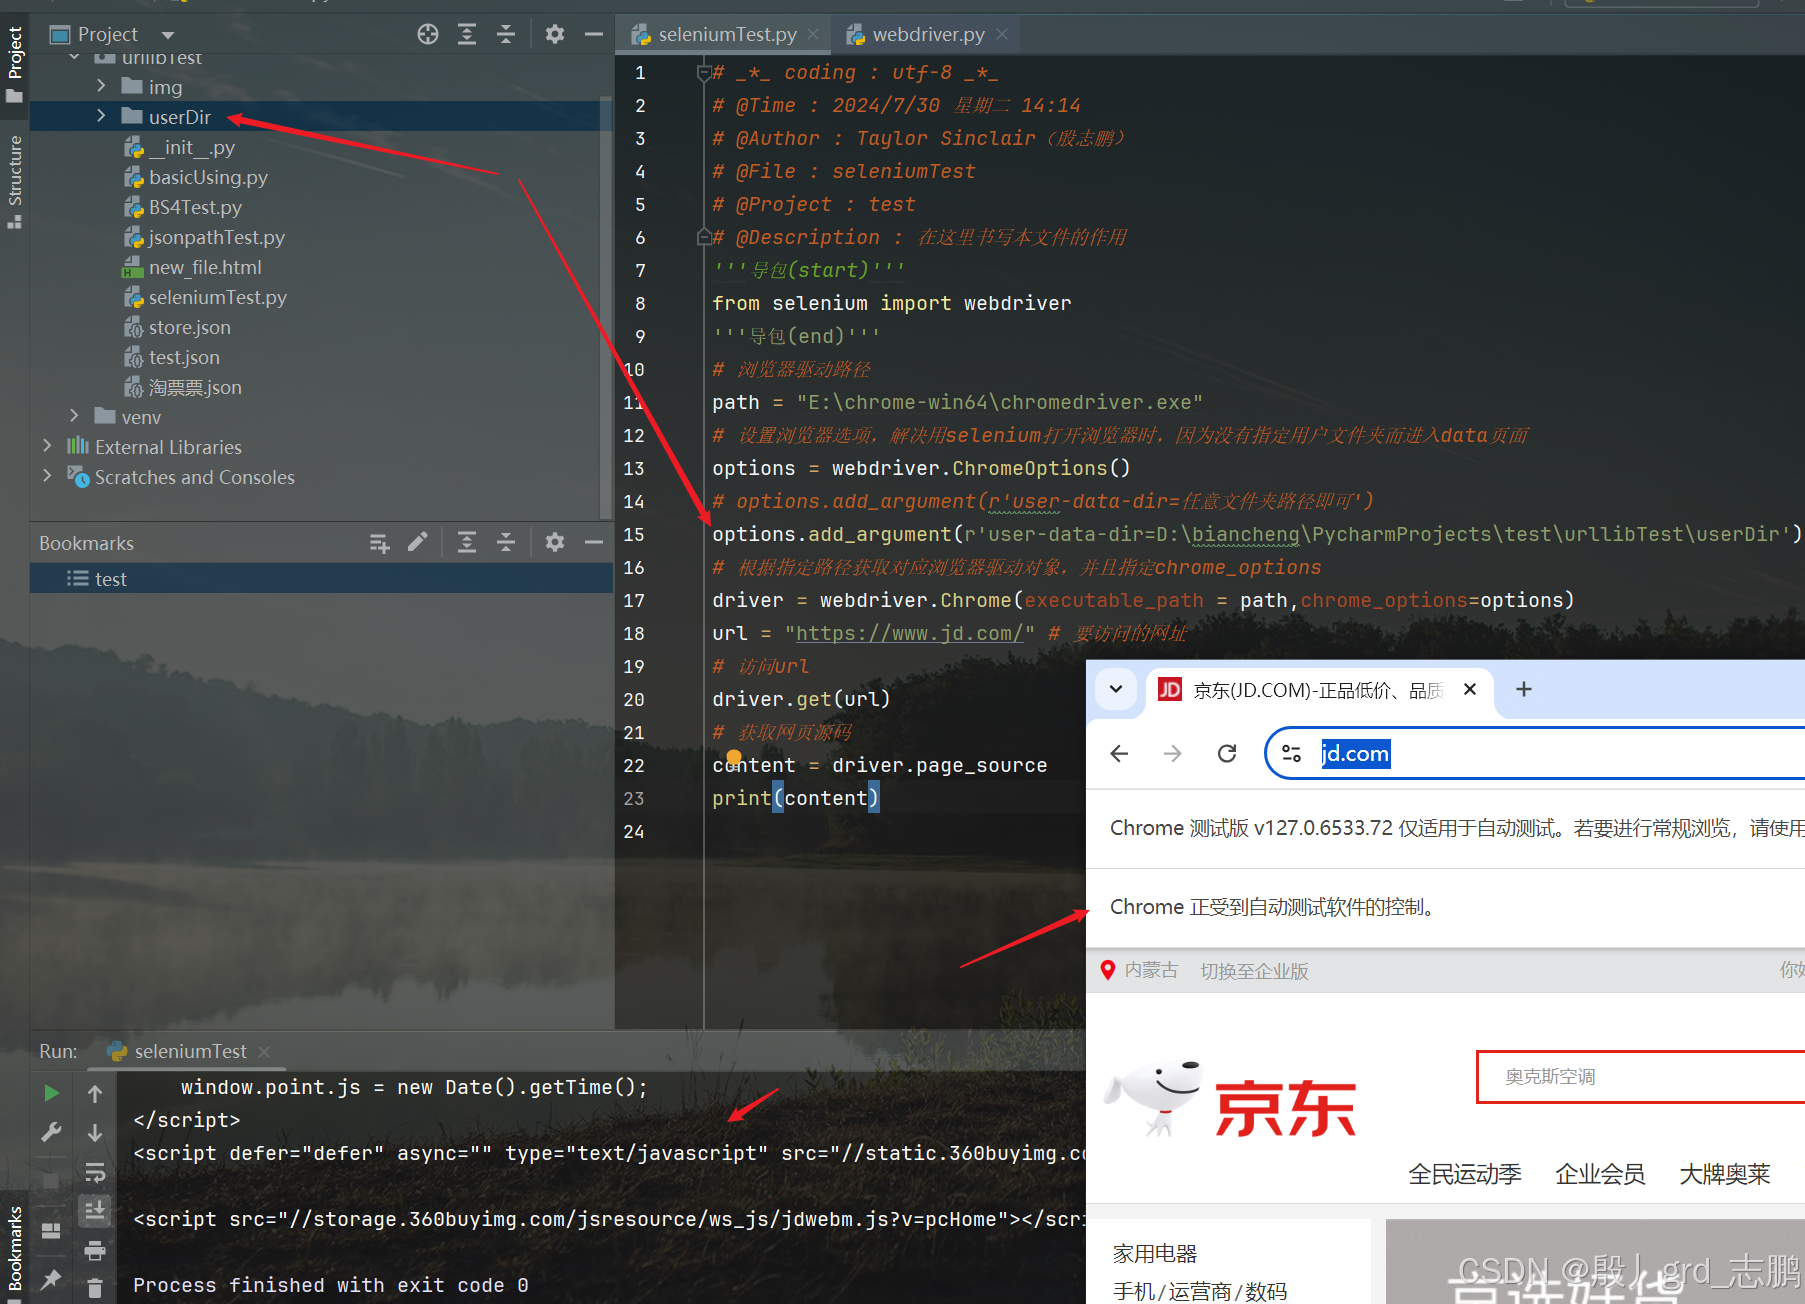Expand all items in Project panel toolbar

tap(467, 34)
